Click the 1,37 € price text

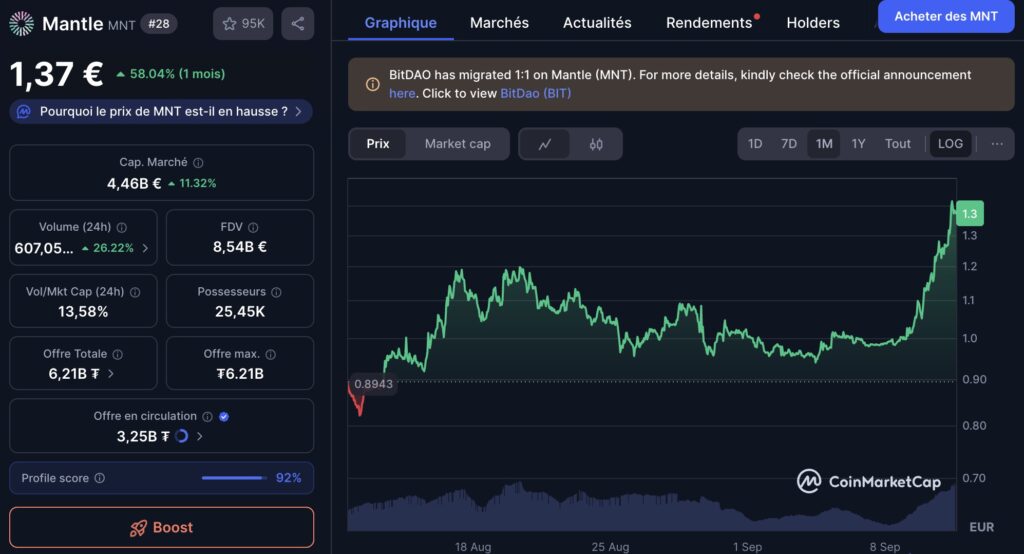(x=56, y=74)
